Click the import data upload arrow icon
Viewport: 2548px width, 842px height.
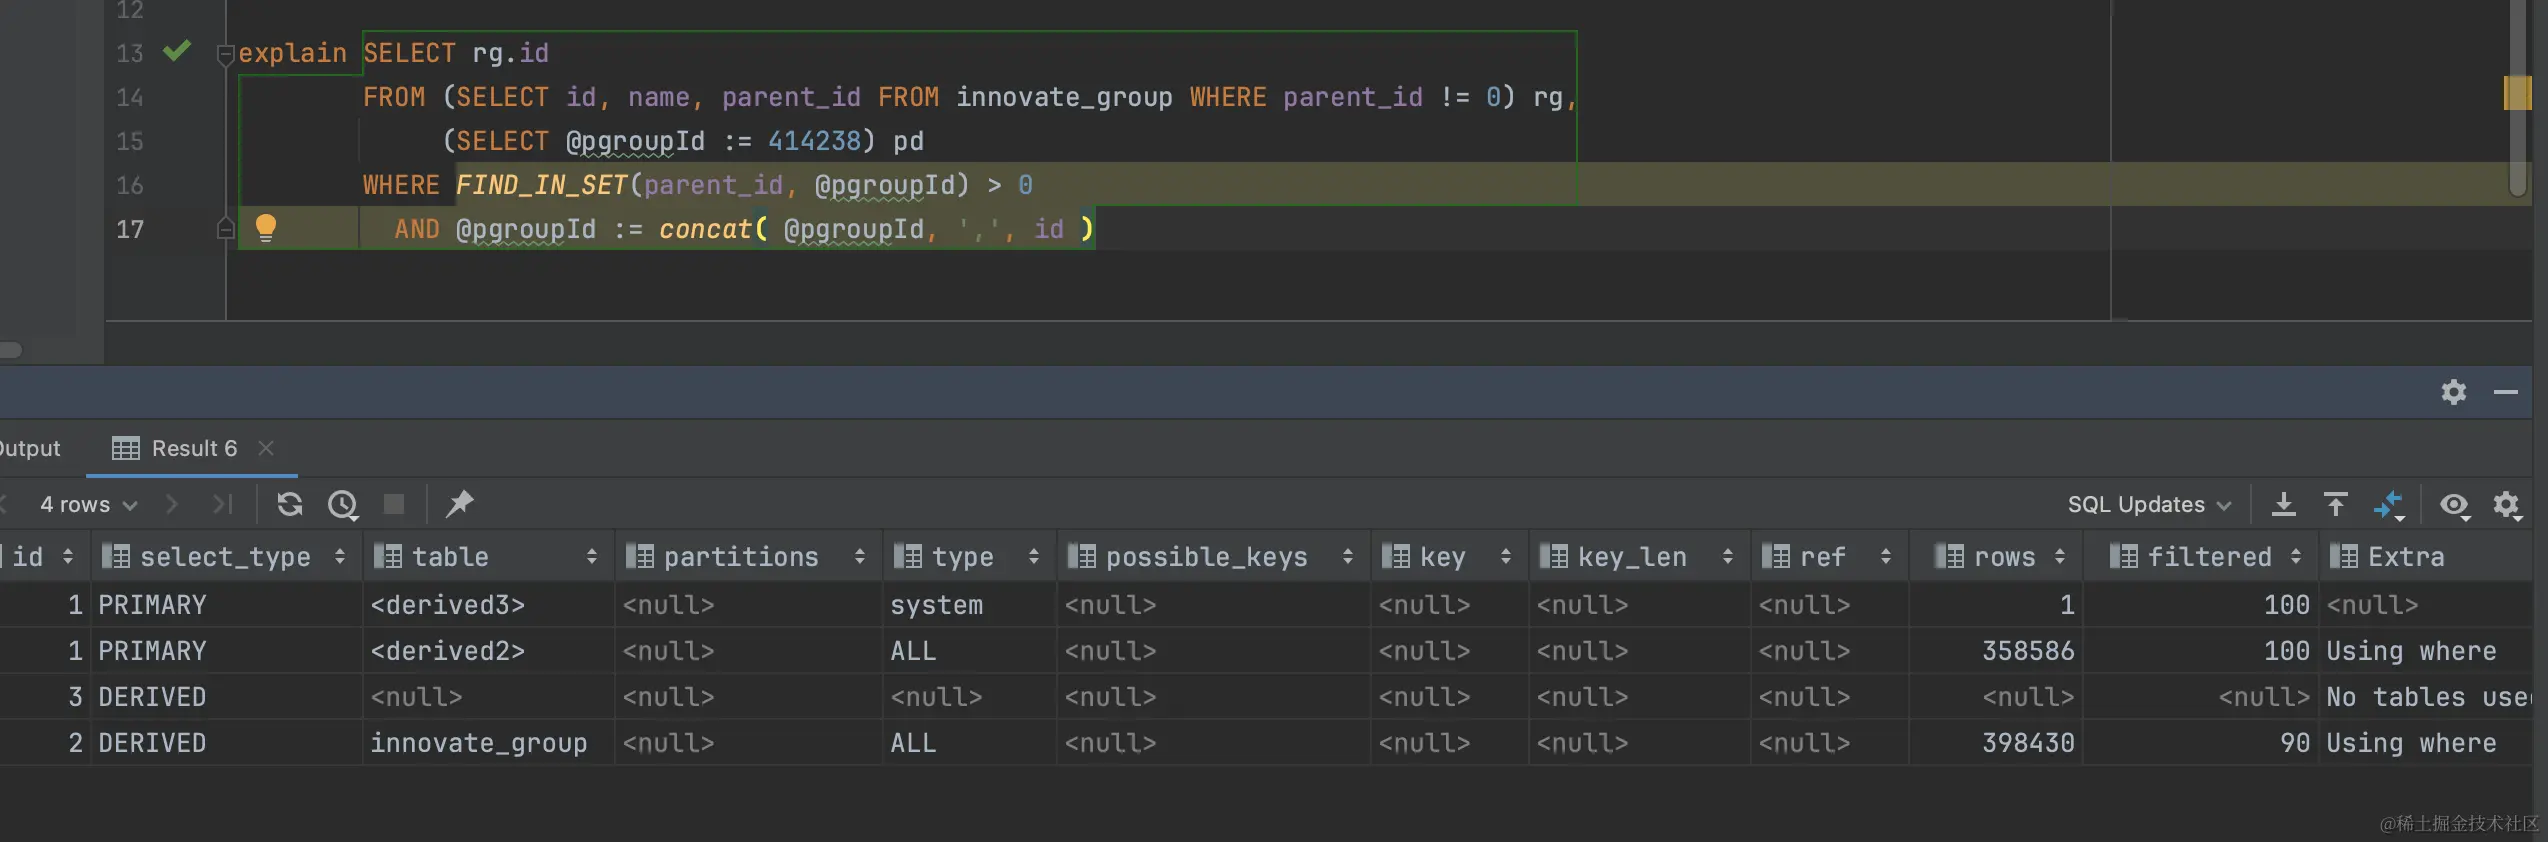[x=2335, y=504]
